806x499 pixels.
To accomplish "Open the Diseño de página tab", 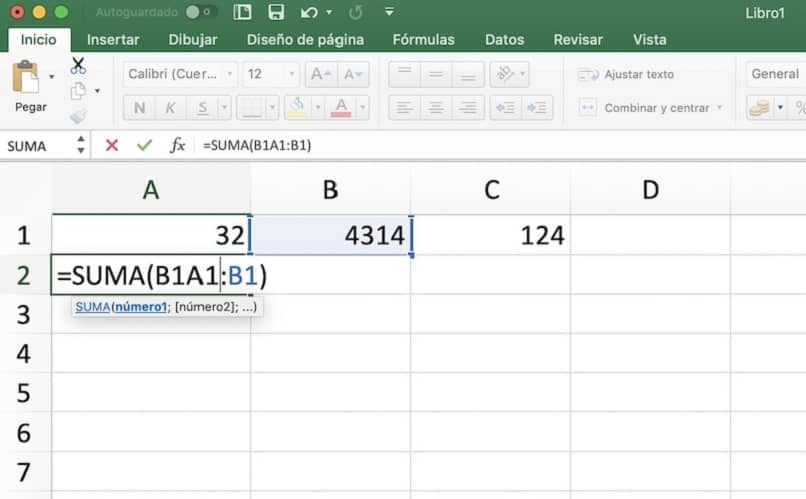I will [x=305, y=40].
